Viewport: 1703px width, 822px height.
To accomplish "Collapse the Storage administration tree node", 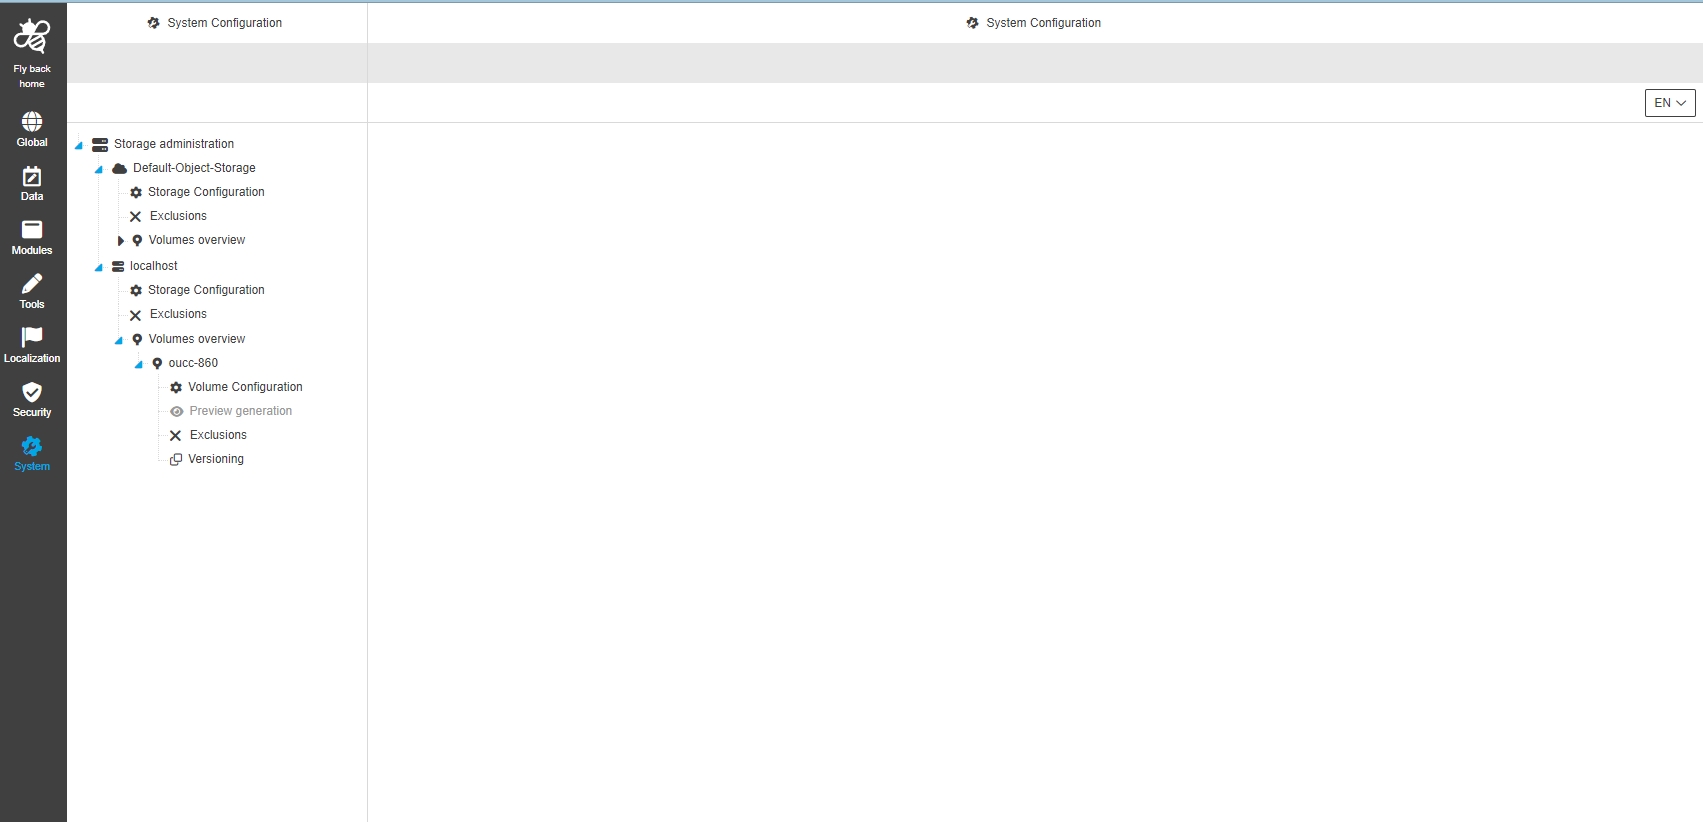I will pyautogui.click(x=79, y=145).
